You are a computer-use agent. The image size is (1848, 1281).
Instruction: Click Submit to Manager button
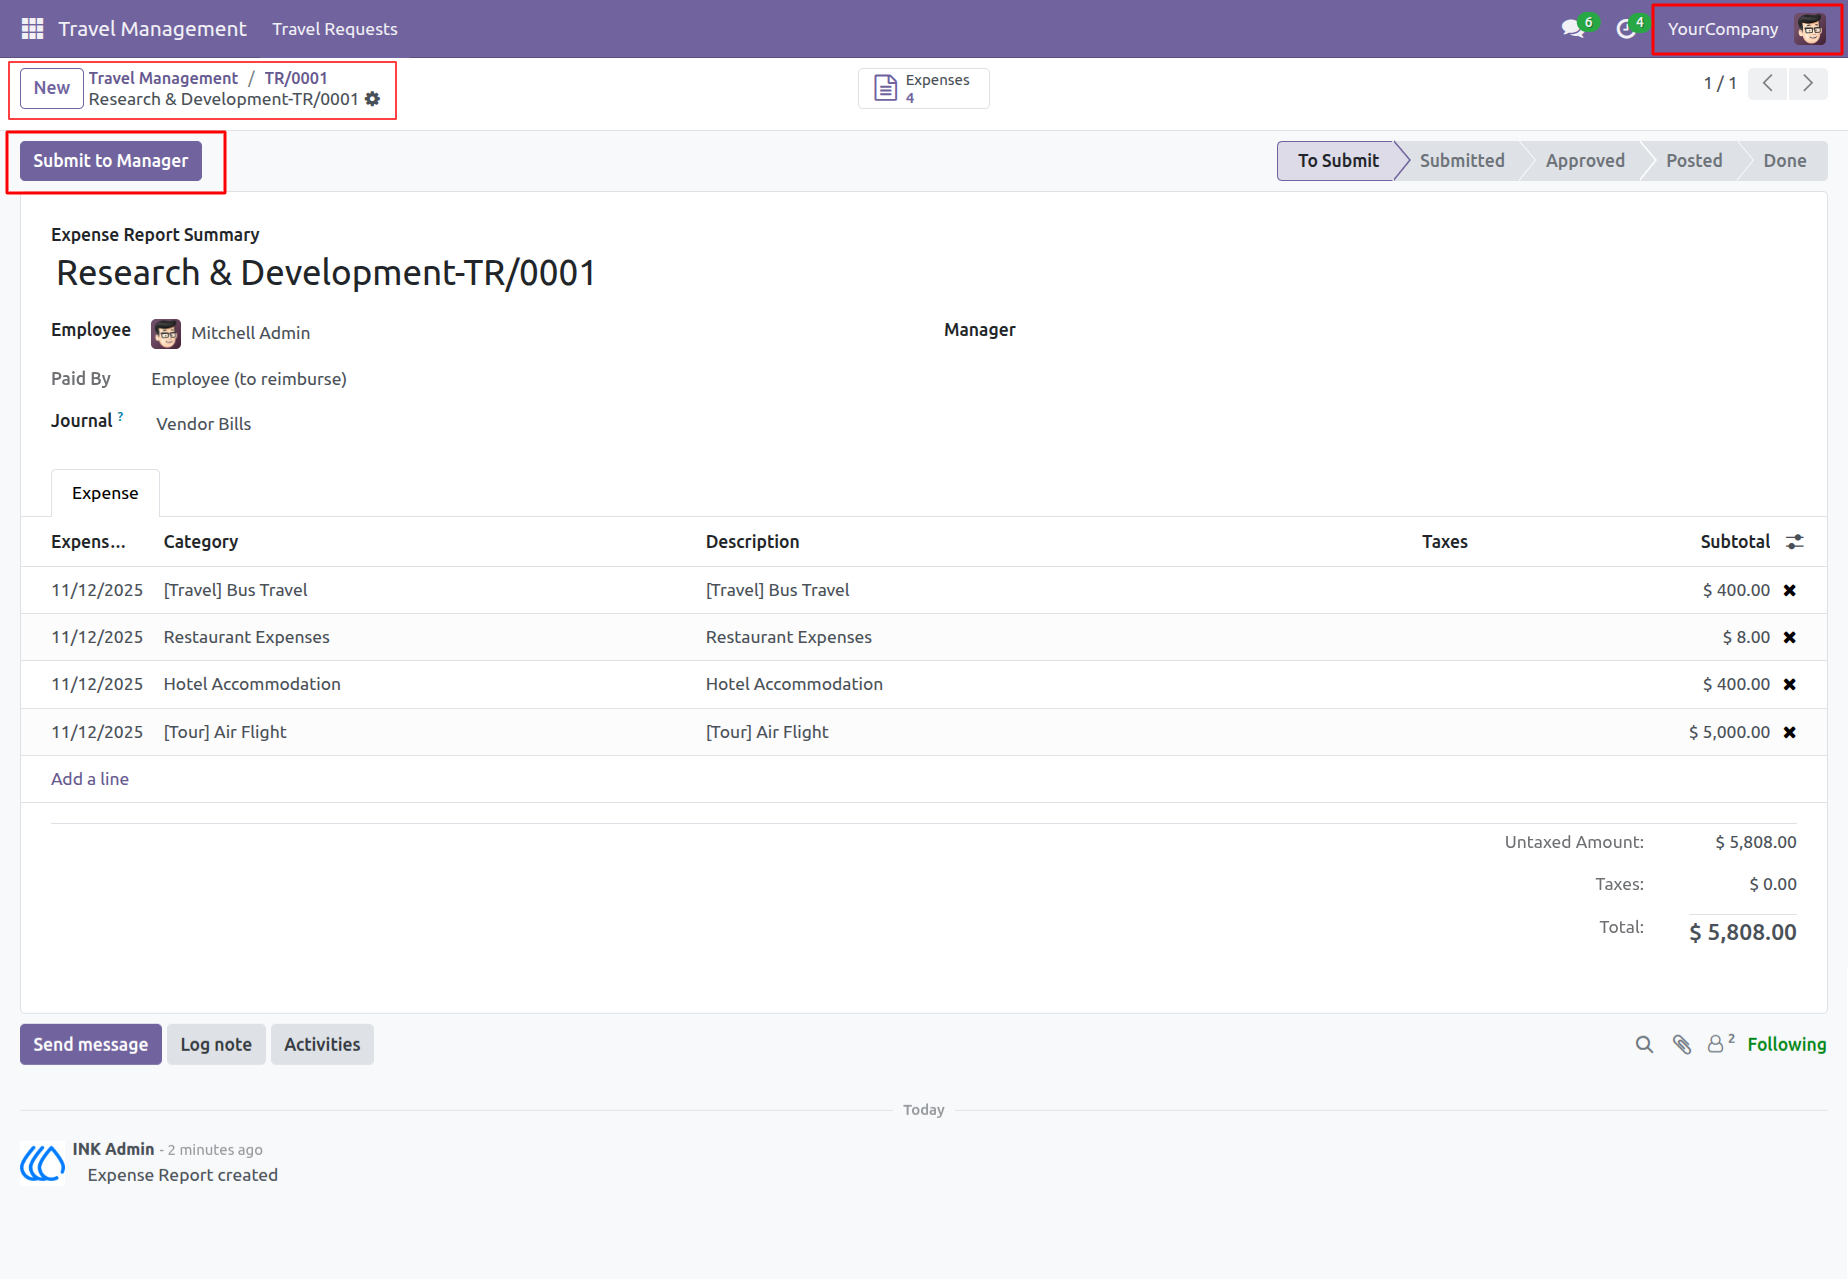coord(111,161)
